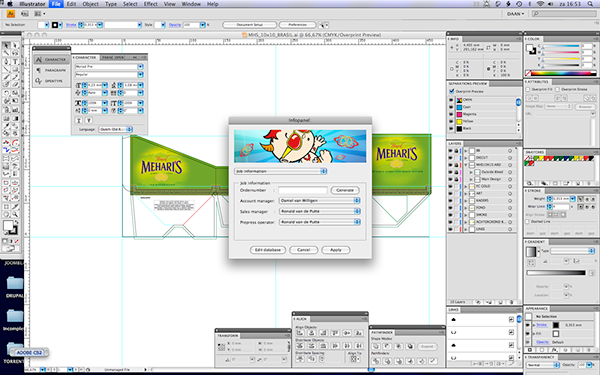Click the first Distribute Objects icon

300,346
